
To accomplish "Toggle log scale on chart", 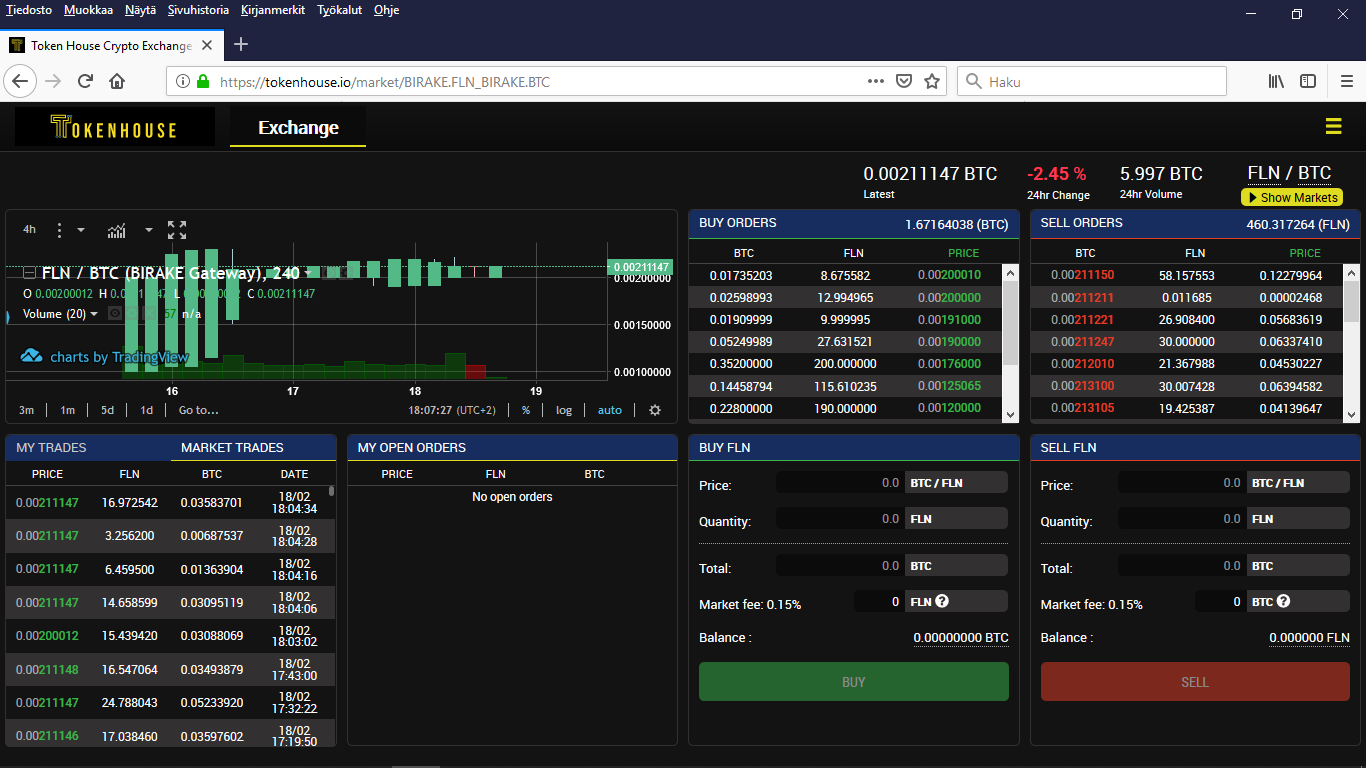I will (564, 410).
